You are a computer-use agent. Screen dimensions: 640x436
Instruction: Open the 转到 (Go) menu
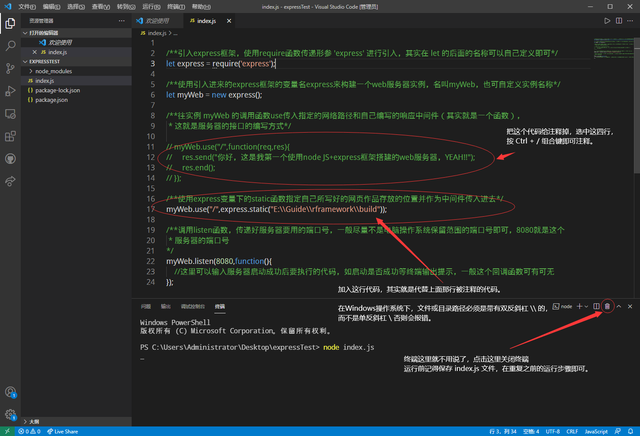click(x=126, y=7)
